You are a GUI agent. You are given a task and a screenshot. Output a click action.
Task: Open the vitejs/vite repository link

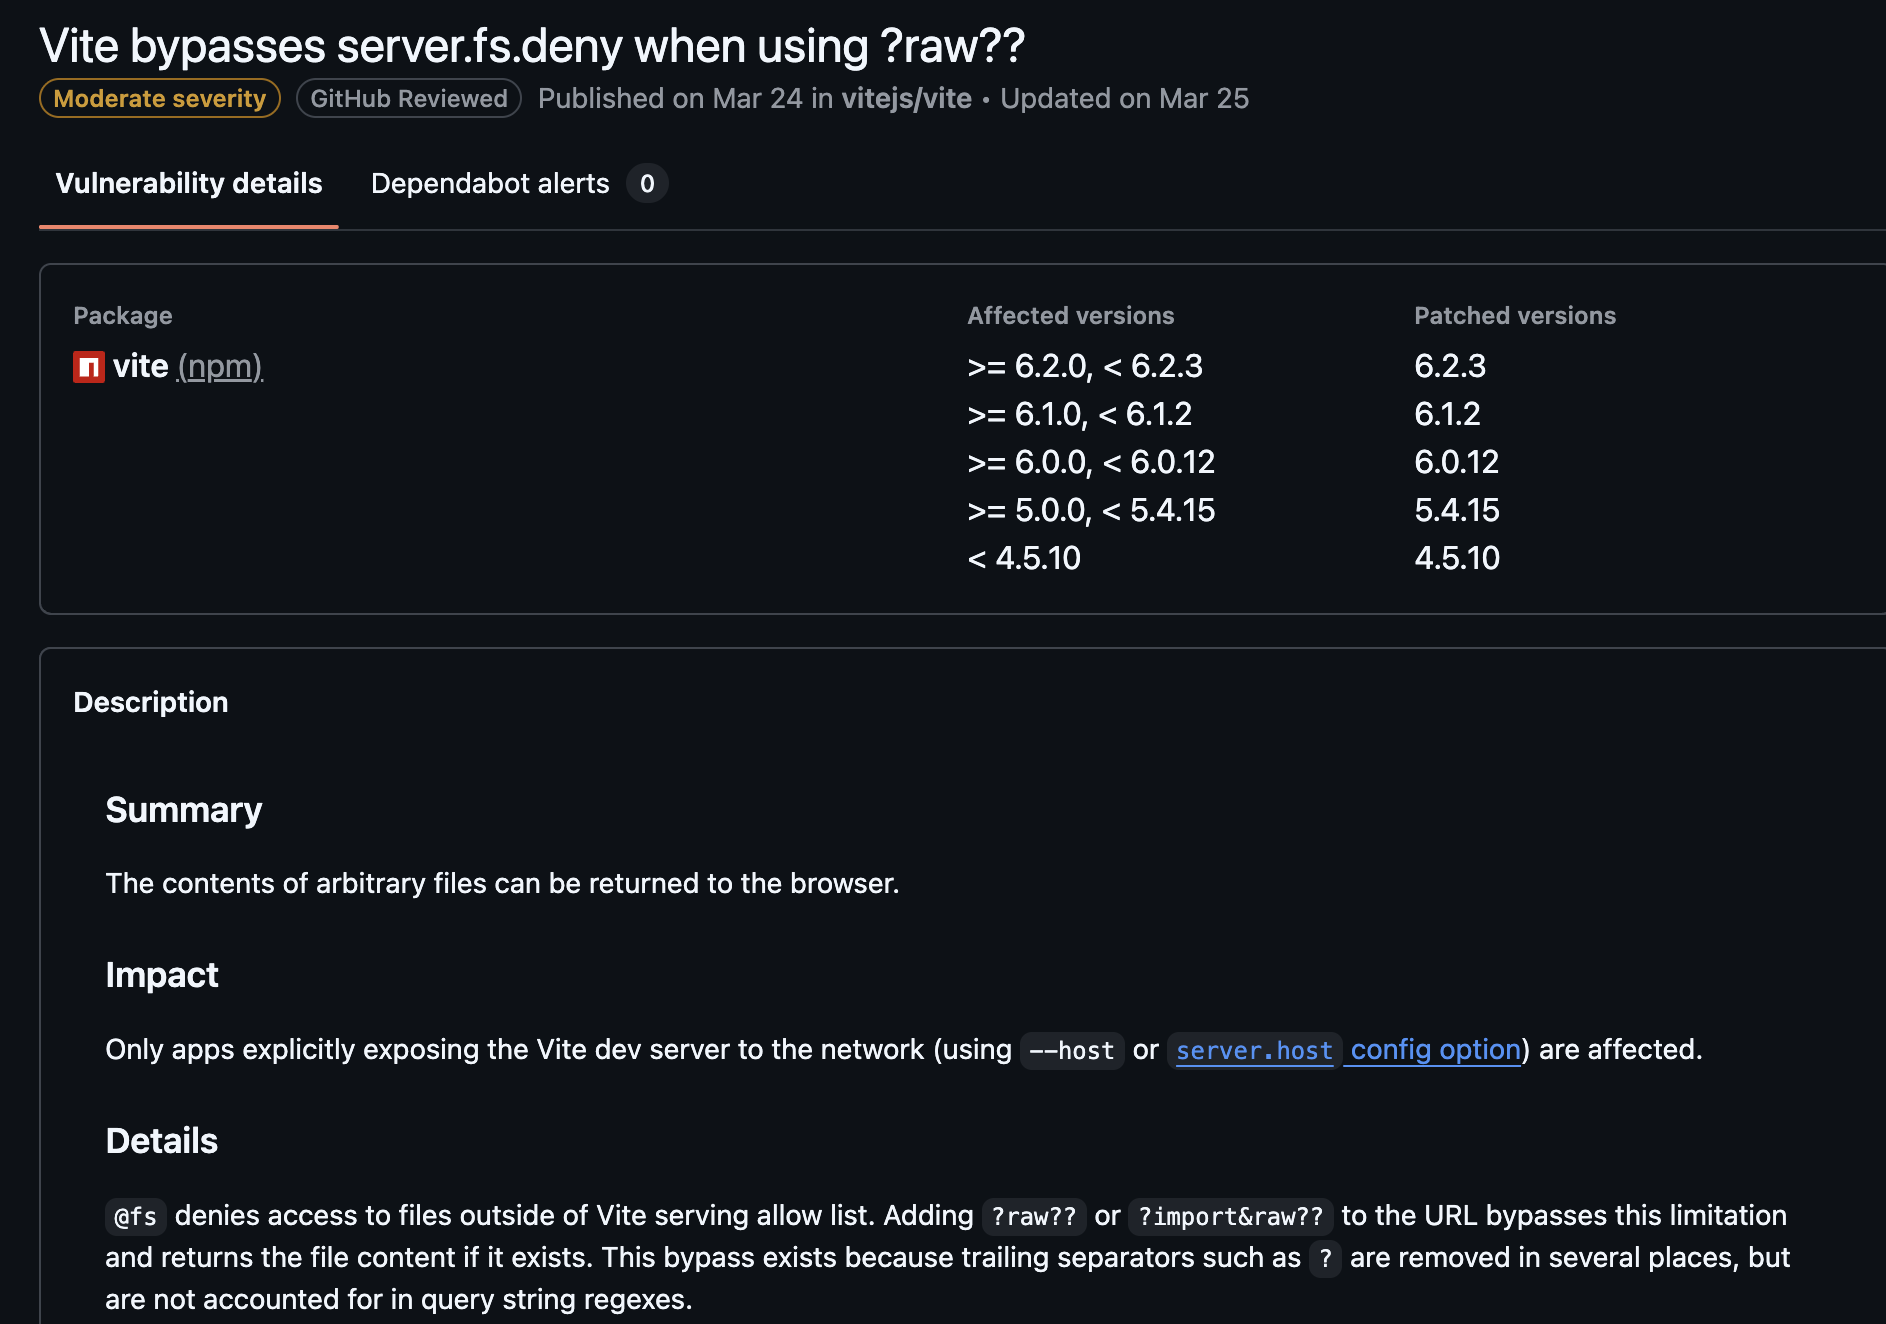coord(906,99)
